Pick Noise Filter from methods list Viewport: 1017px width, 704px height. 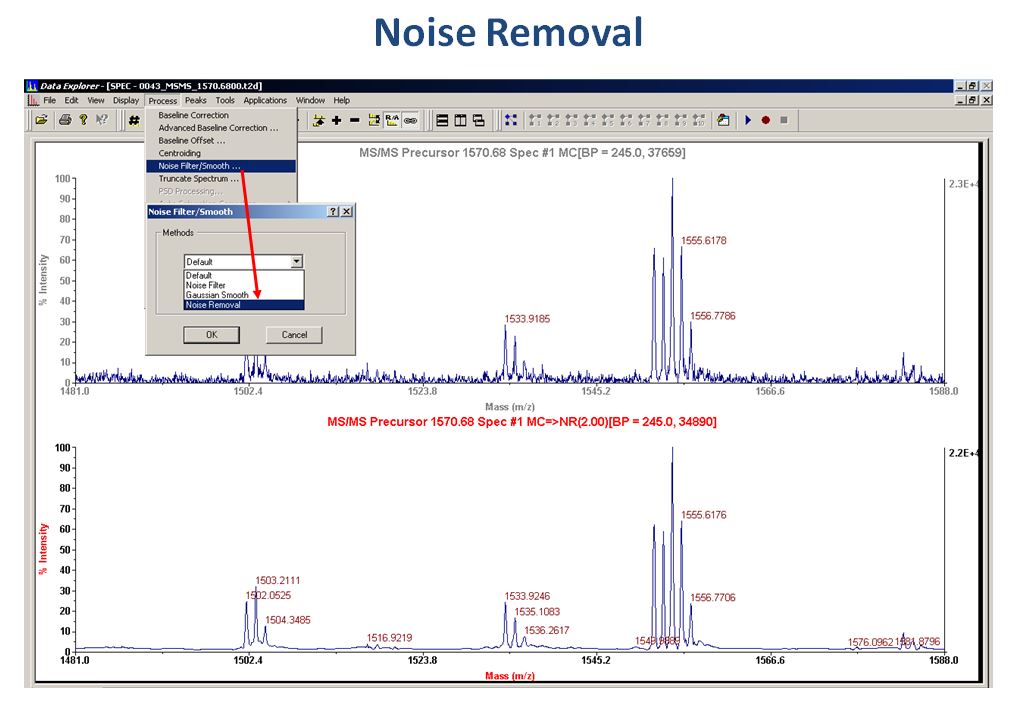click(x=206, y=285)
